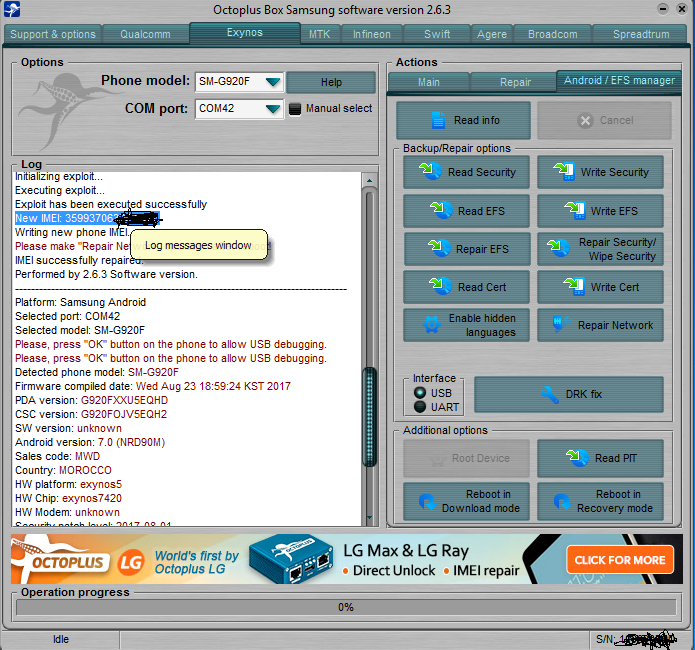
Task: Click the highlighted New IMEI log line
Action: point(87,218)
